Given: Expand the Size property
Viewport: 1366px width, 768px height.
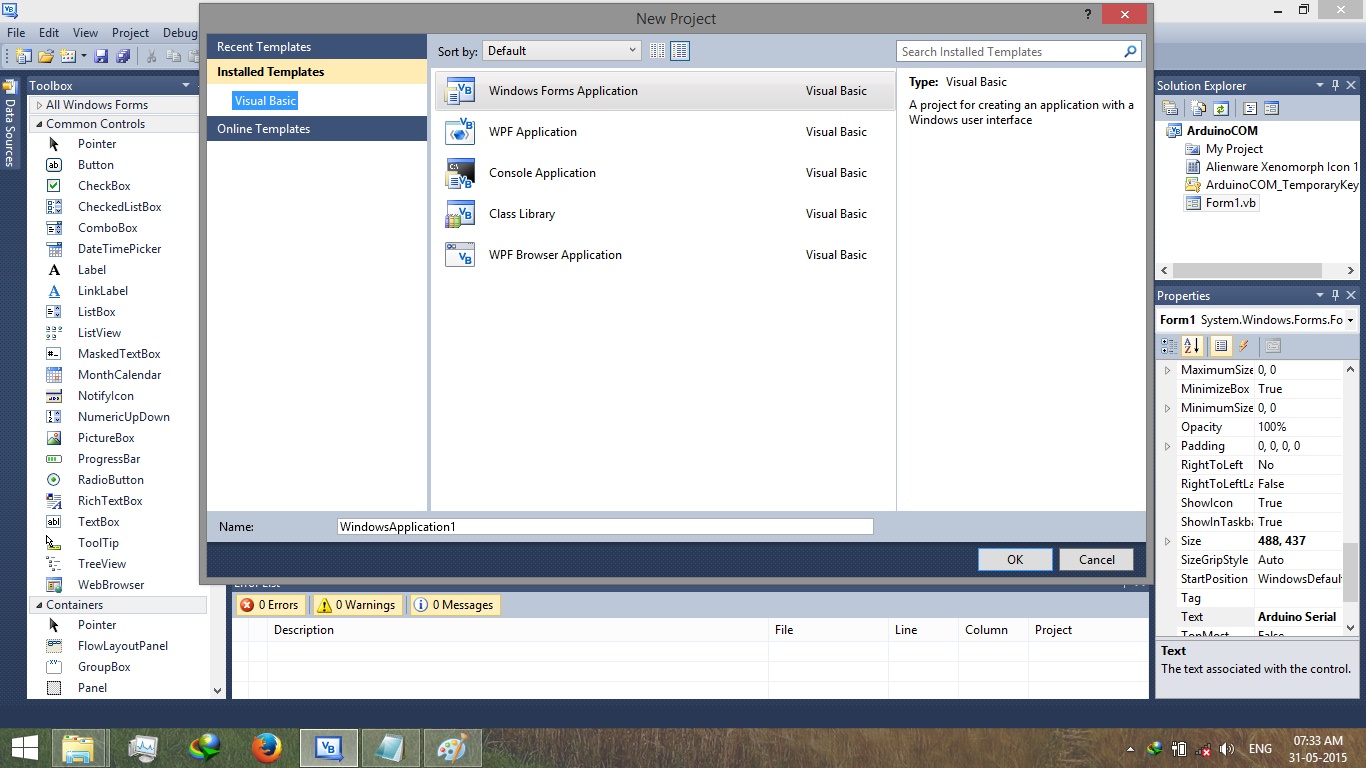Looking at the screenshot, I should click(x=1167, y=541).
